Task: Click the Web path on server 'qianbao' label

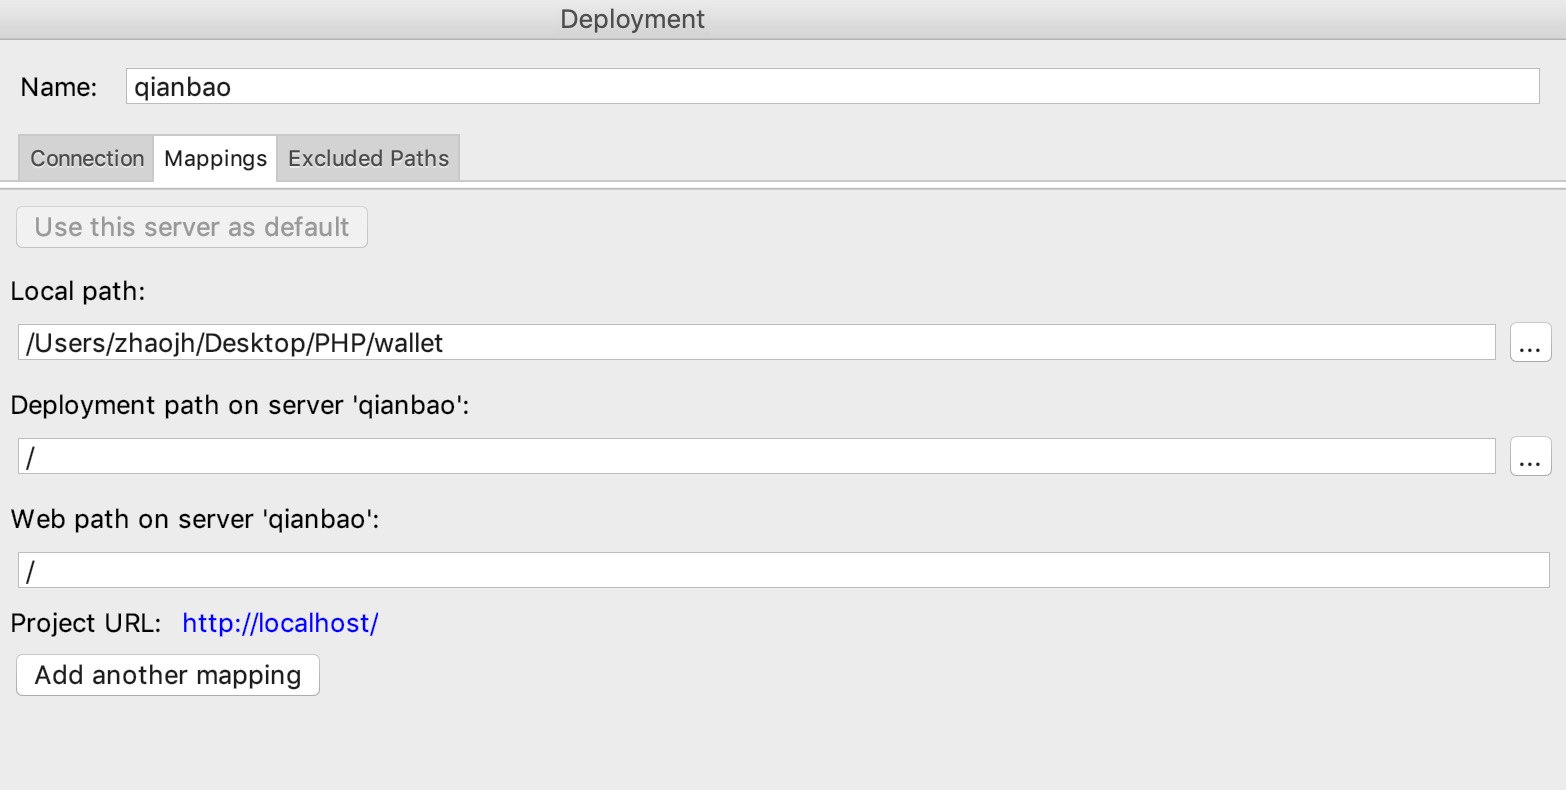Action: click(195, 519)
